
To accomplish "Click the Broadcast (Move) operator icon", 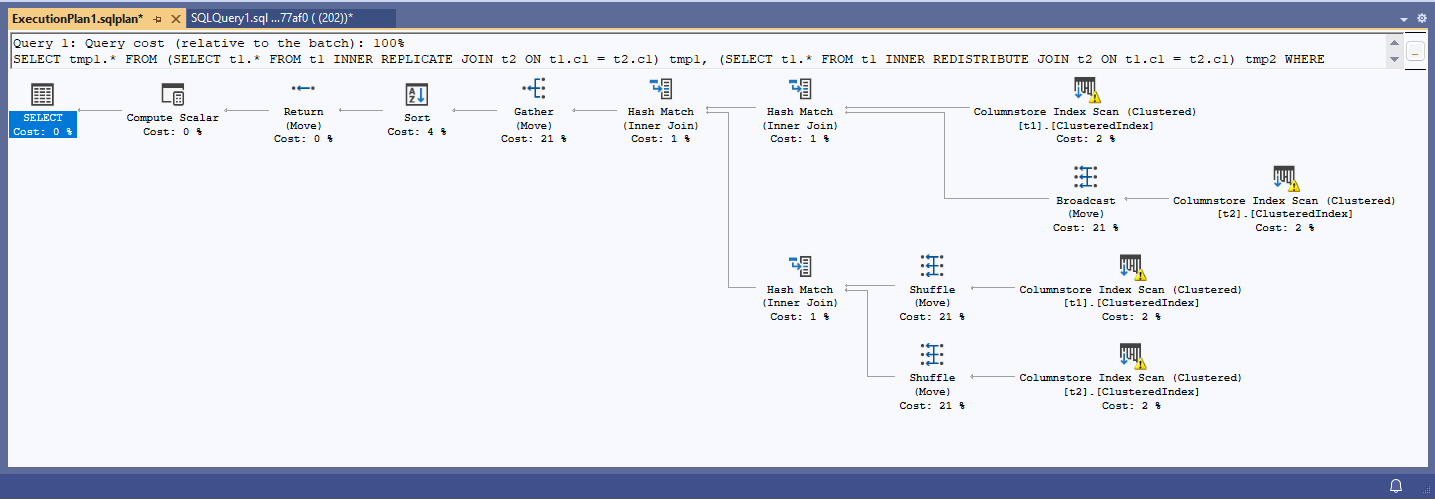I will tap(1085, 178).
